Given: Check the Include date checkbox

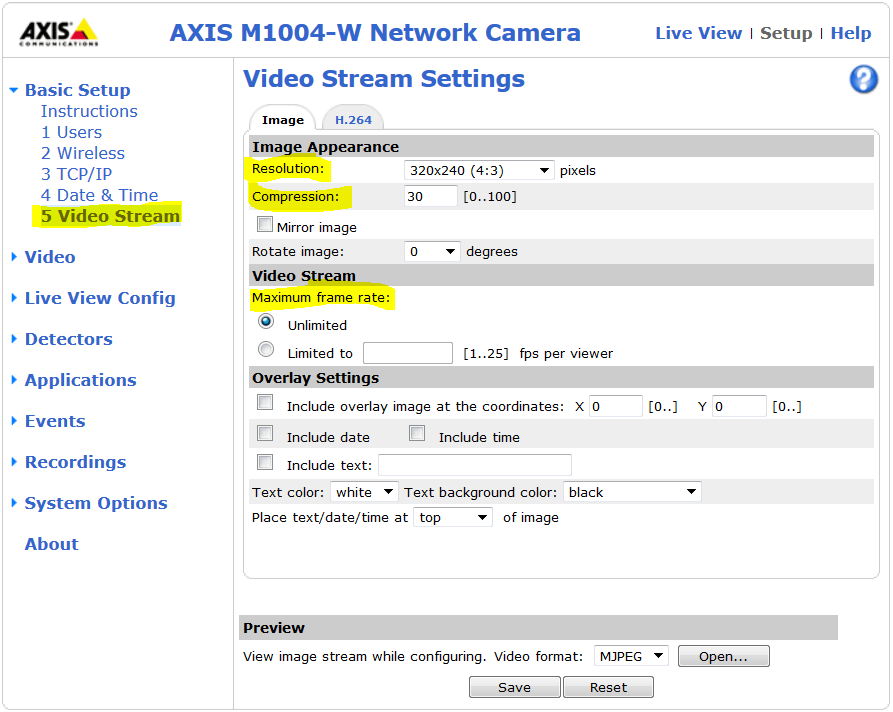Looking at the screenshot, I should pos(265,434).
